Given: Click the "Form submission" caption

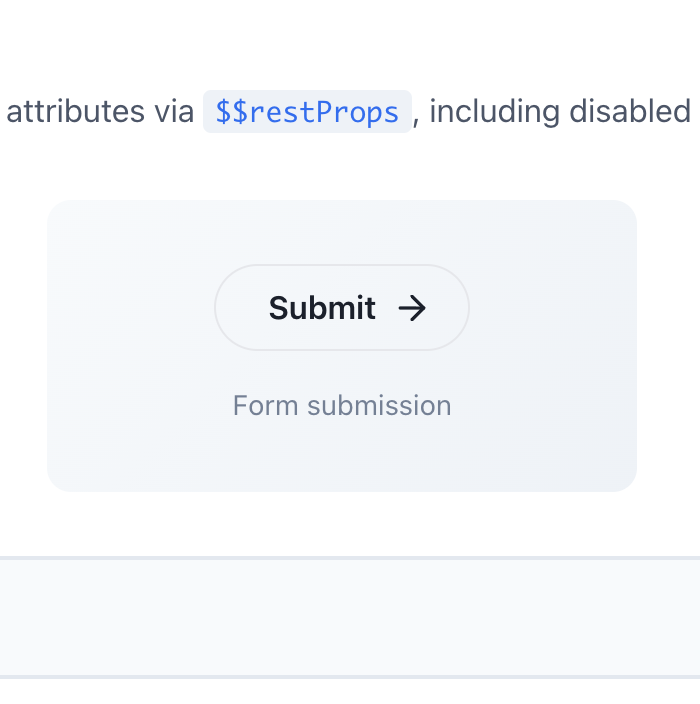Looking at the screenshot, I should [342, 405].
